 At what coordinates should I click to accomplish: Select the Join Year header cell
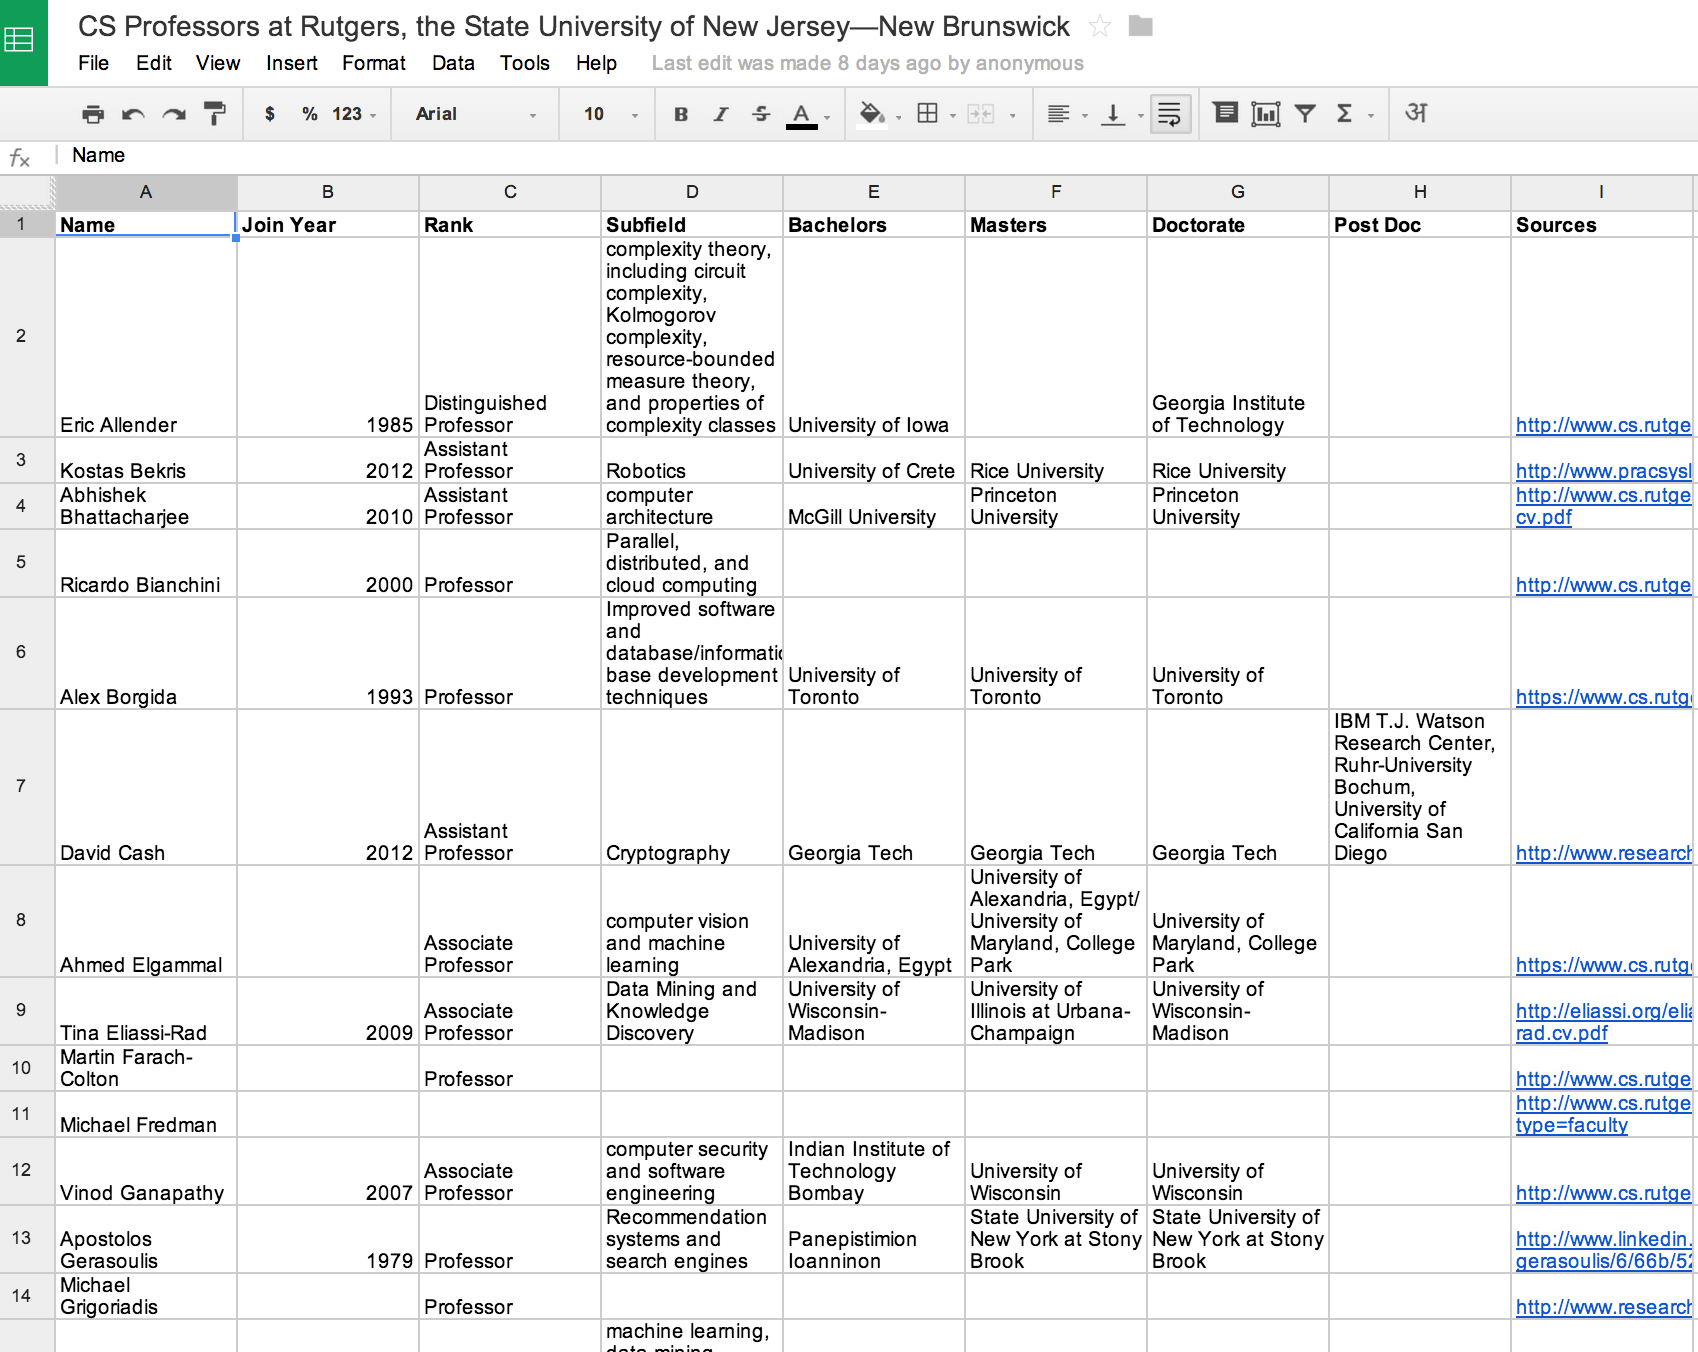[x=328, y=224]
